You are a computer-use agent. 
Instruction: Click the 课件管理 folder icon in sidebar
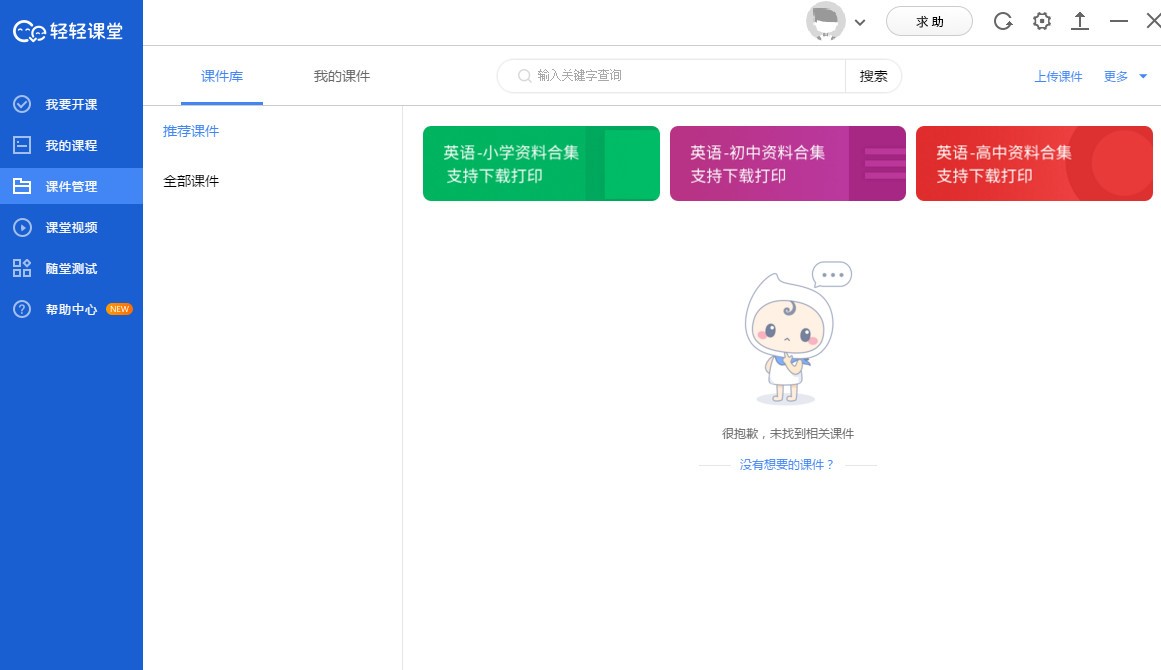(x=22, y=186)
